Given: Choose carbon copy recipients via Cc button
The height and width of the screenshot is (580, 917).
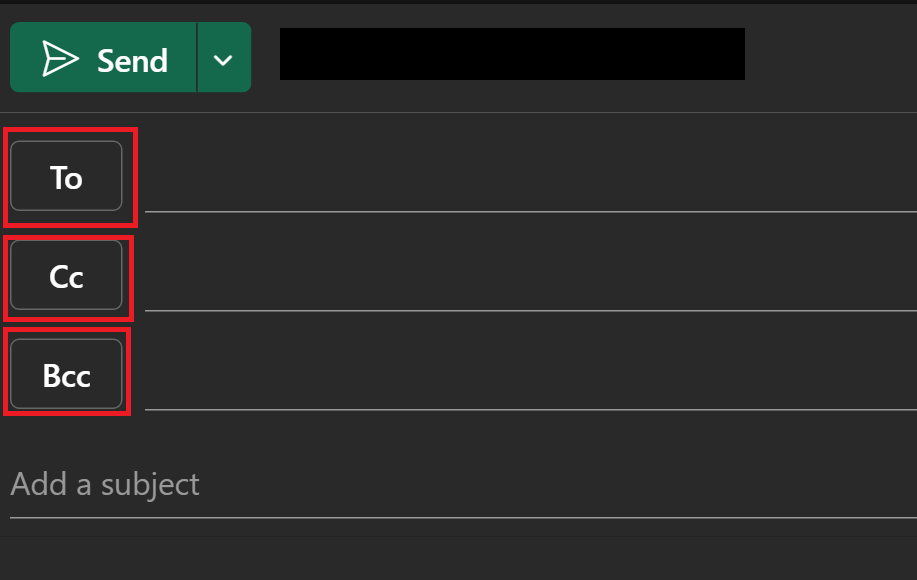Looking at the screenshot, I should click(66, 275).
